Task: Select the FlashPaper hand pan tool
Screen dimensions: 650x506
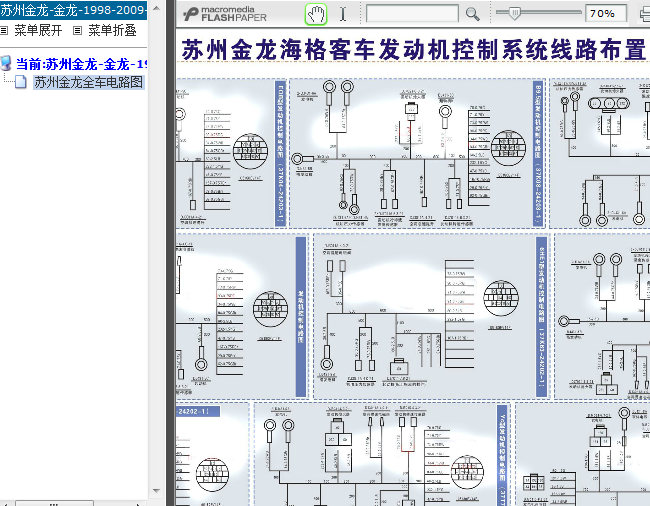Action: (x=316, y=14)
